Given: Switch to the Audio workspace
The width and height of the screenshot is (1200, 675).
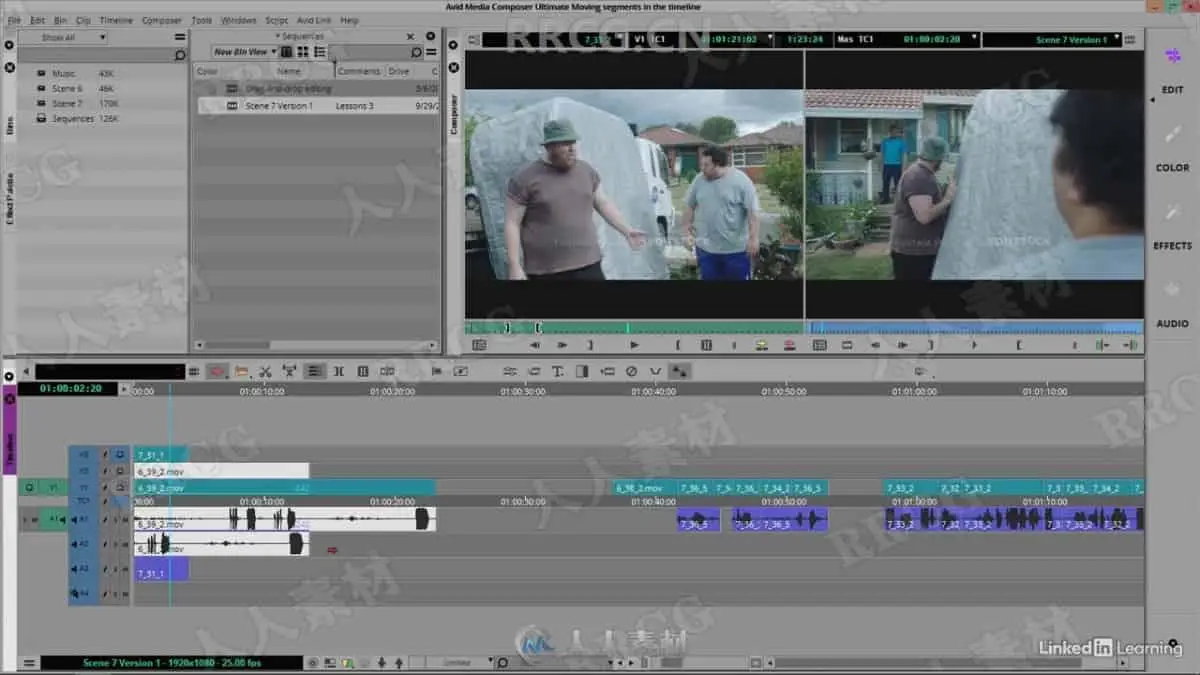Looking at the screenshot, I should [1172, 324].
